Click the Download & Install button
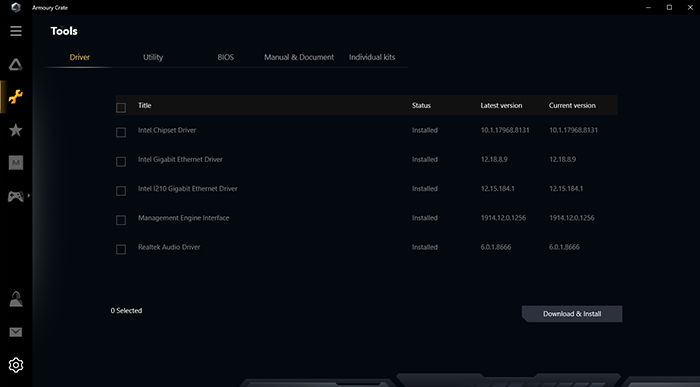The width and height of the screenshot is (700, 387). pos(572,314)
